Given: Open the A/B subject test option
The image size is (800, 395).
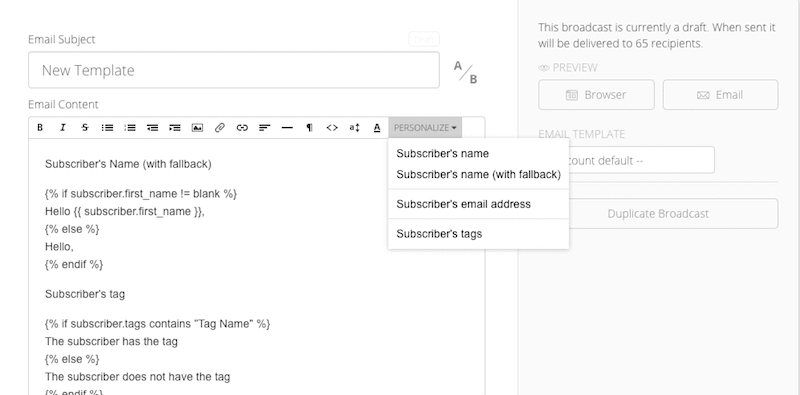Looking at the screenshot, I should pyautogui.click(x=465, y=72).
